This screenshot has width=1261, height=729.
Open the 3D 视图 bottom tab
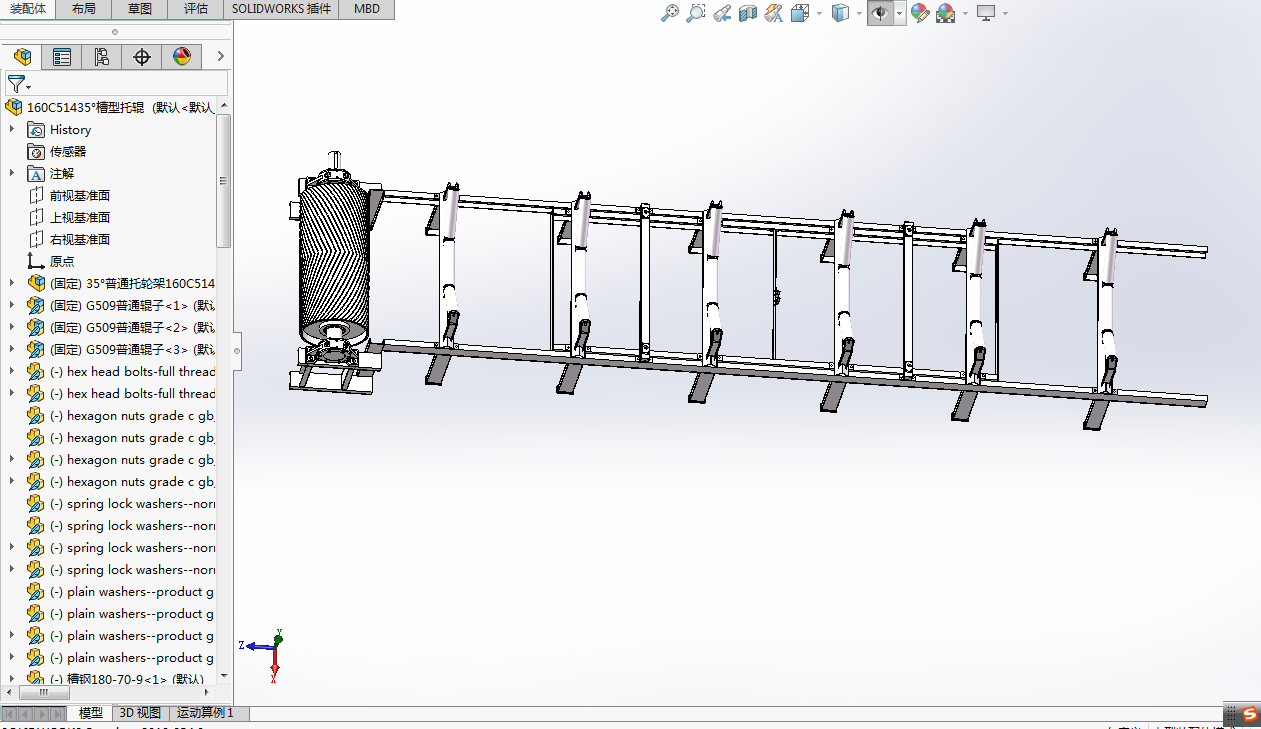tap(140, 713)
